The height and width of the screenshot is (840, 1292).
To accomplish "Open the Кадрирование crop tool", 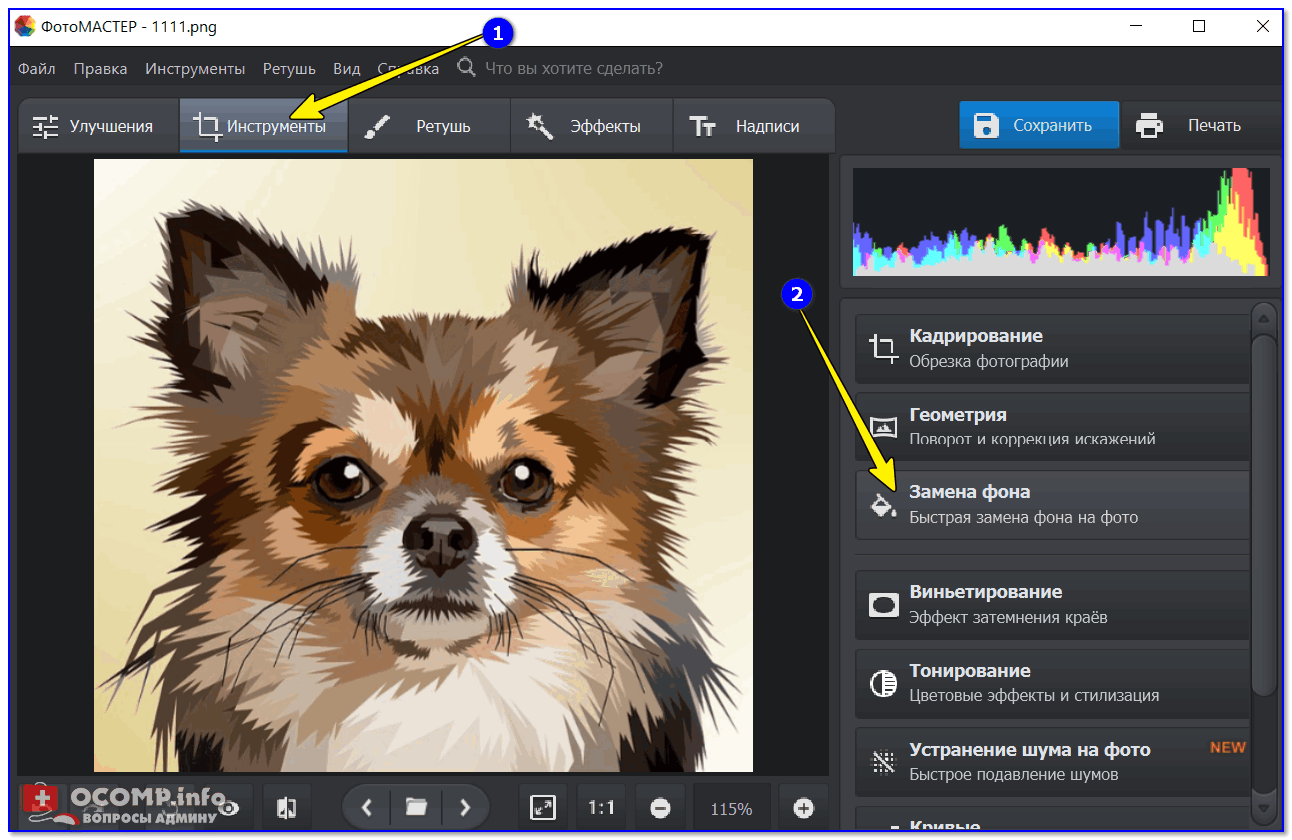I will pos(1052,348).
